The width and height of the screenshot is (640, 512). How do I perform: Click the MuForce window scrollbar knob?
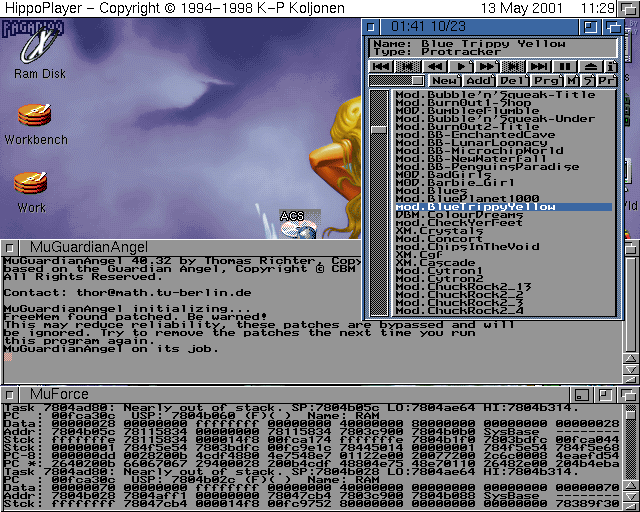tap(631, 414)
